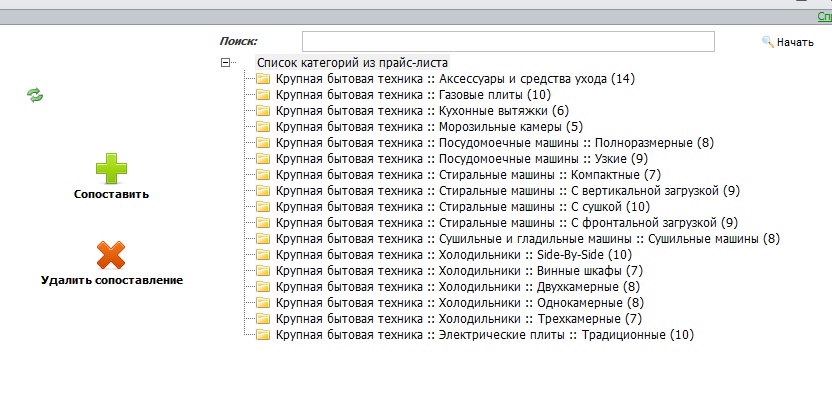The width and height of the screenshot is (832, 408).
Task: Click inside the Поиск search field
Action: tap(508, 41)
